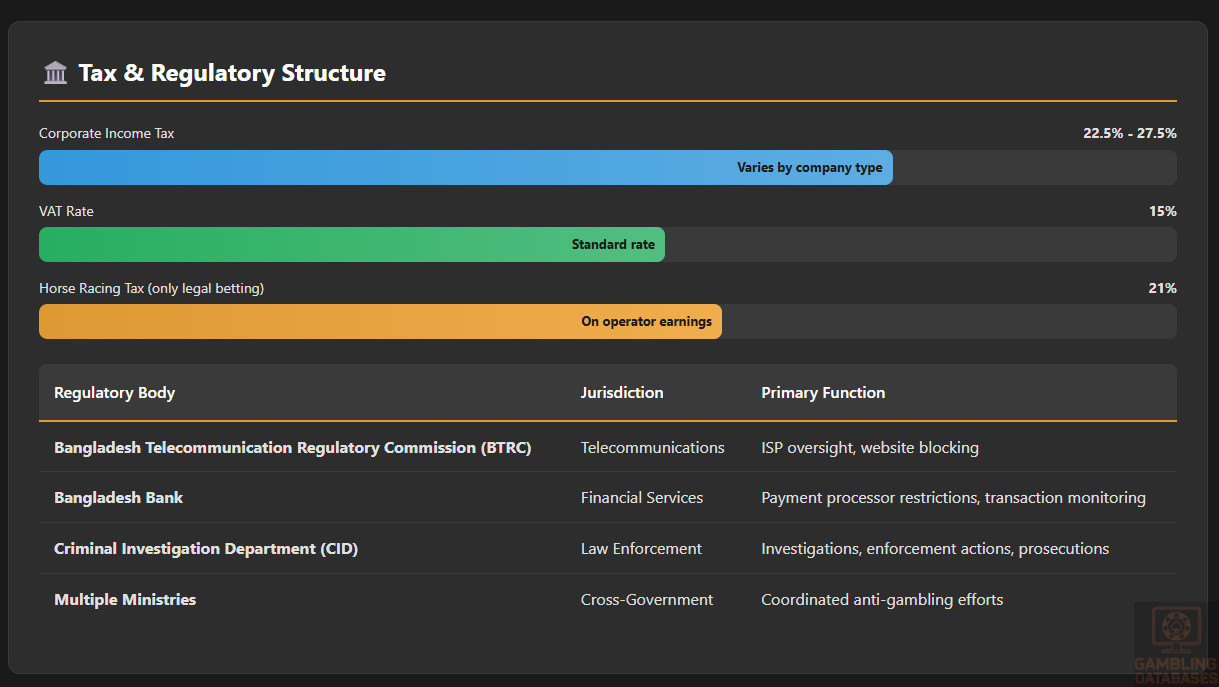
Task: Click the Coordinated anti-gambling efforts cell
Action: point(881,600)
